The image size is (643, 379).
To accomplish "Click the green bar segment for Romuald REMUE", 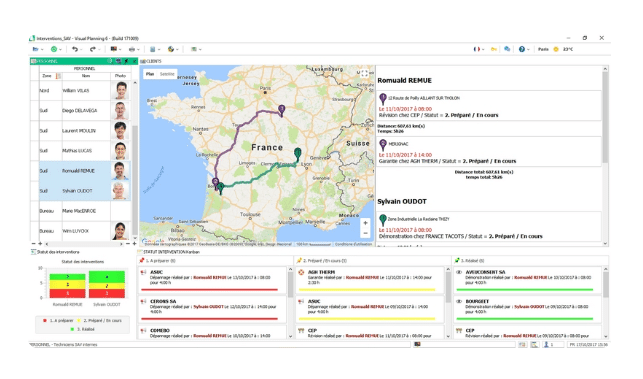I will pyautogui.click(x=67, y=277).
